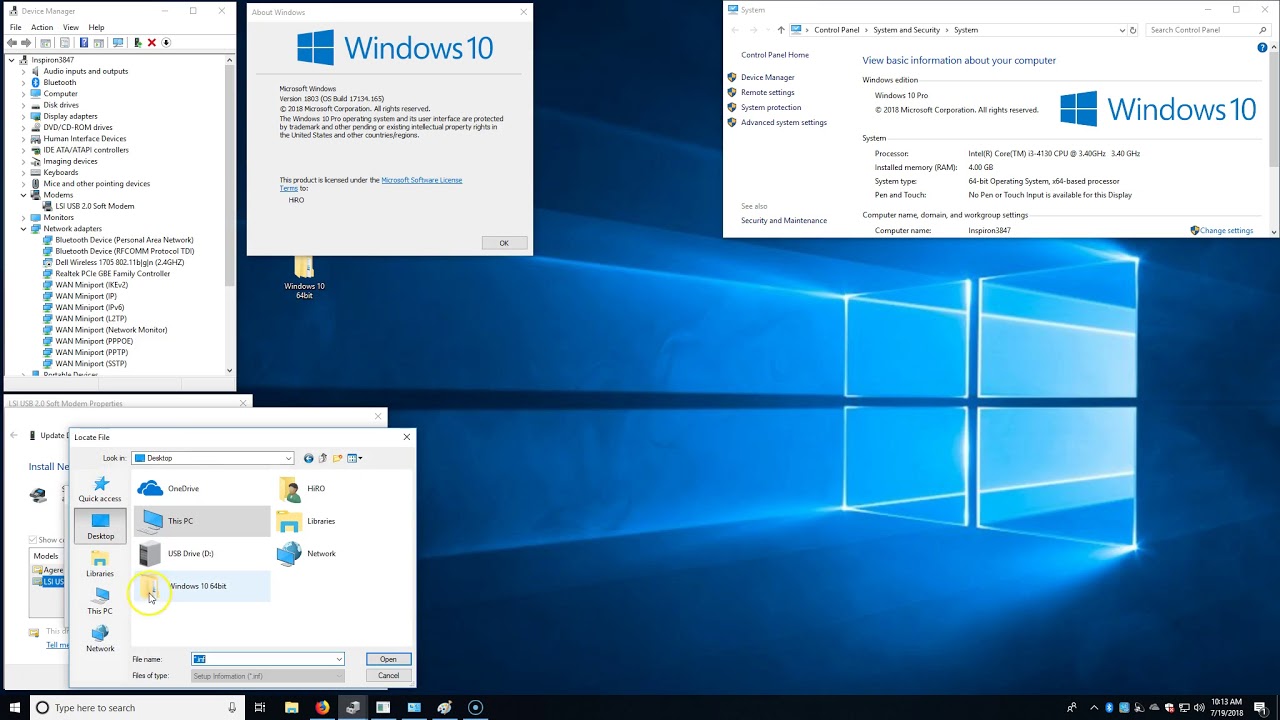
Task: Show hidden icons chevron in system tray
Action: click(1093, 707)
